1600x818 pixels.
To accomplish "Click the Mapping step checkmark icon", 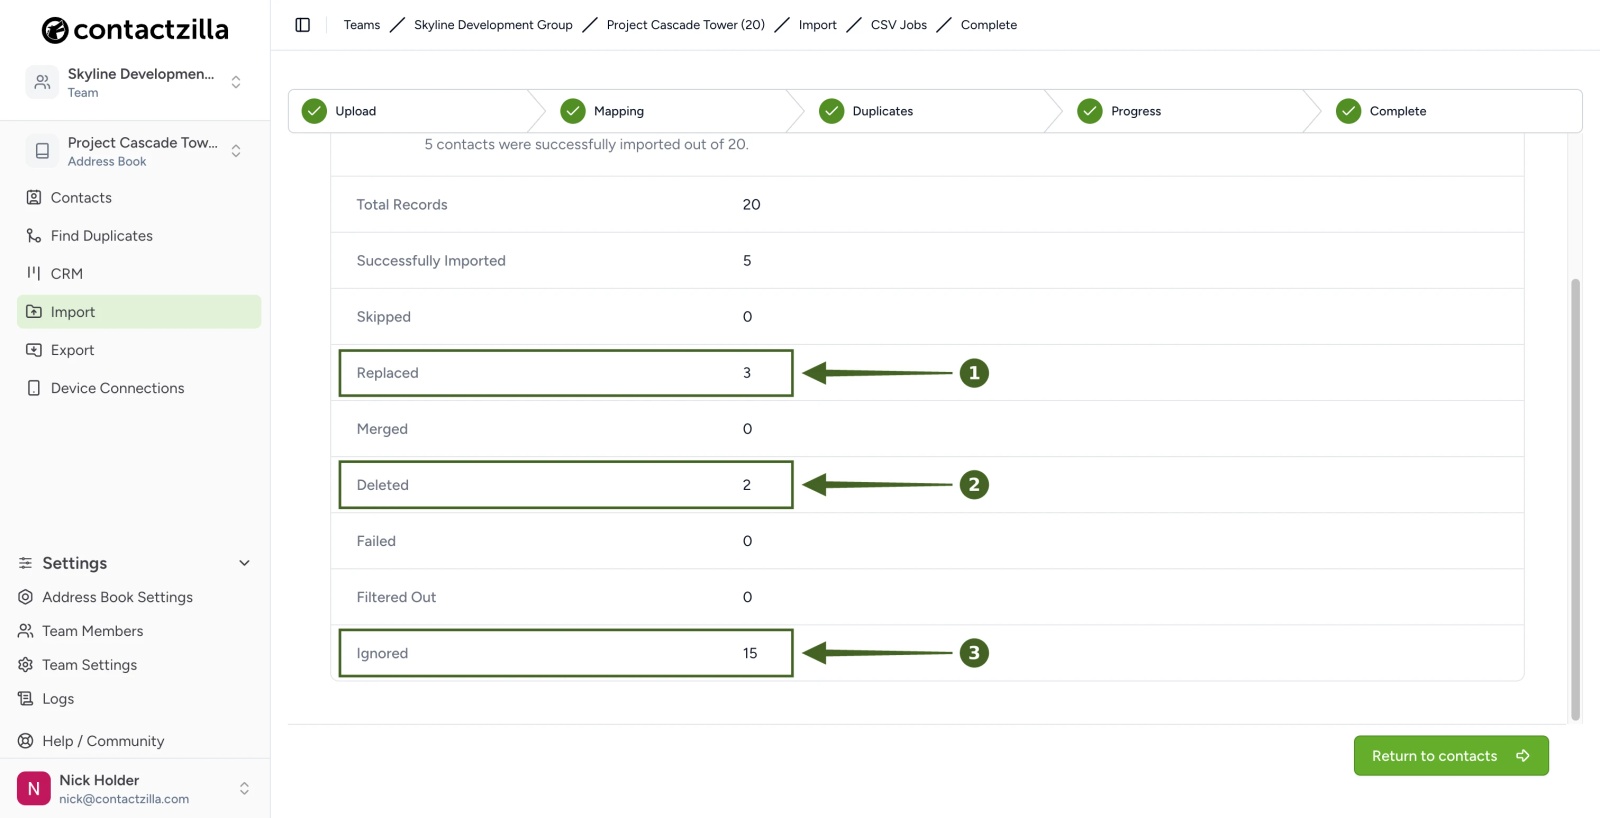I will [x=573, y=111].
